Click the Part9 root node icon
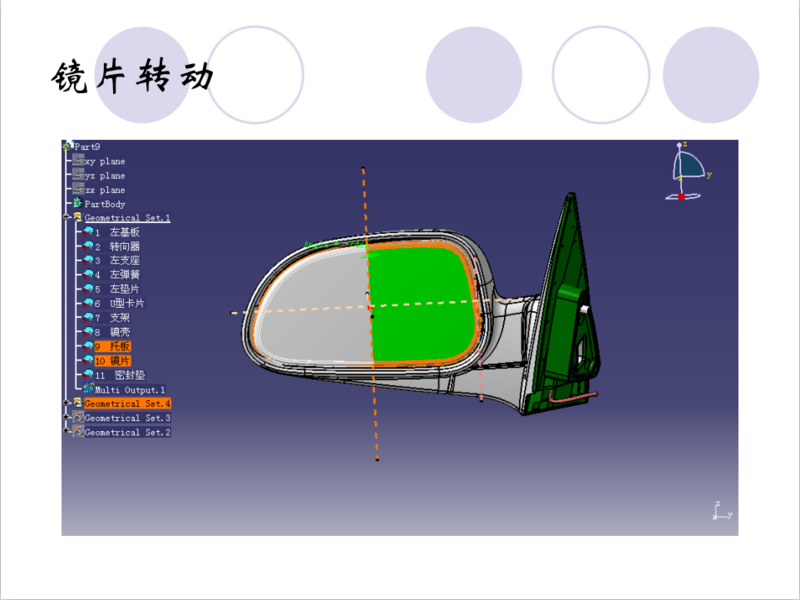Viewport: 800px width, 600px height. click(67, 146)
